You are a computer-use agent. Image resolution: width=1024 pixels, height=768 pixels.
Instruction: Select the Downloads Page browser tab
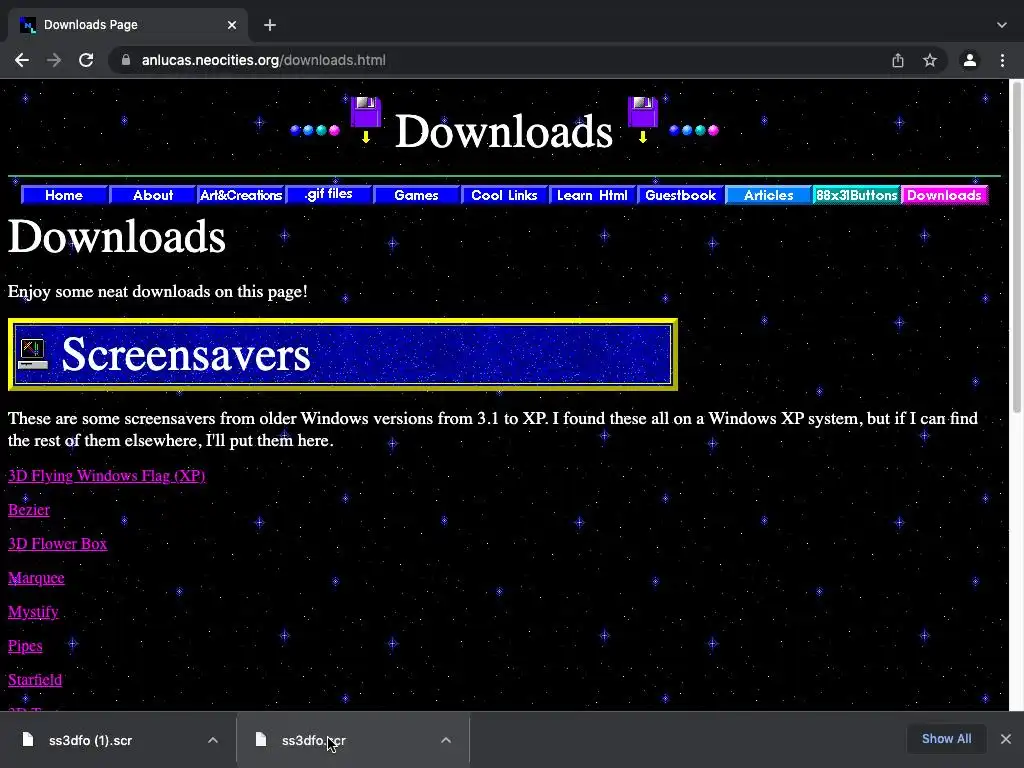pyautogui.click(x=127, y=25)
